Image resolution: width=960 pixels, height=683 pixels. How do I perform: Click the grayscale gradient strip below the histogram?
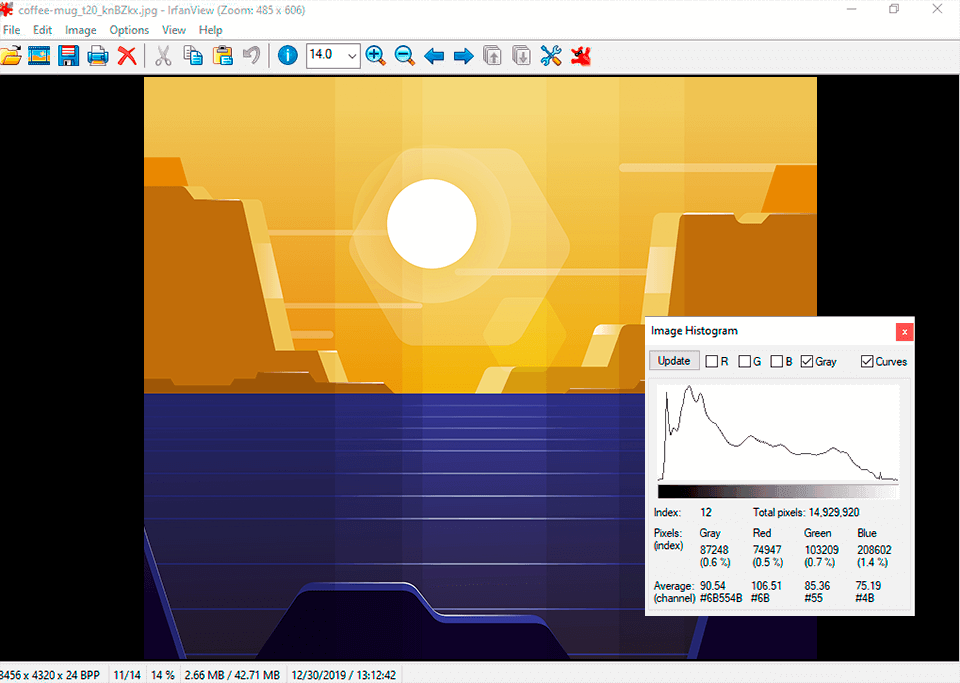tap(780, 491)
